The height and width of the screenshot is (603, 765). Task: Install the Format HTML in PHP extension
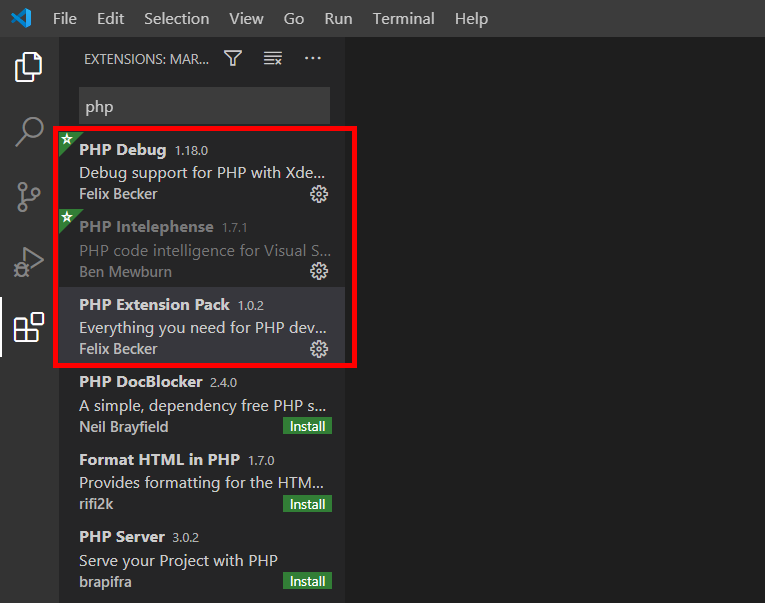[307, 504]
